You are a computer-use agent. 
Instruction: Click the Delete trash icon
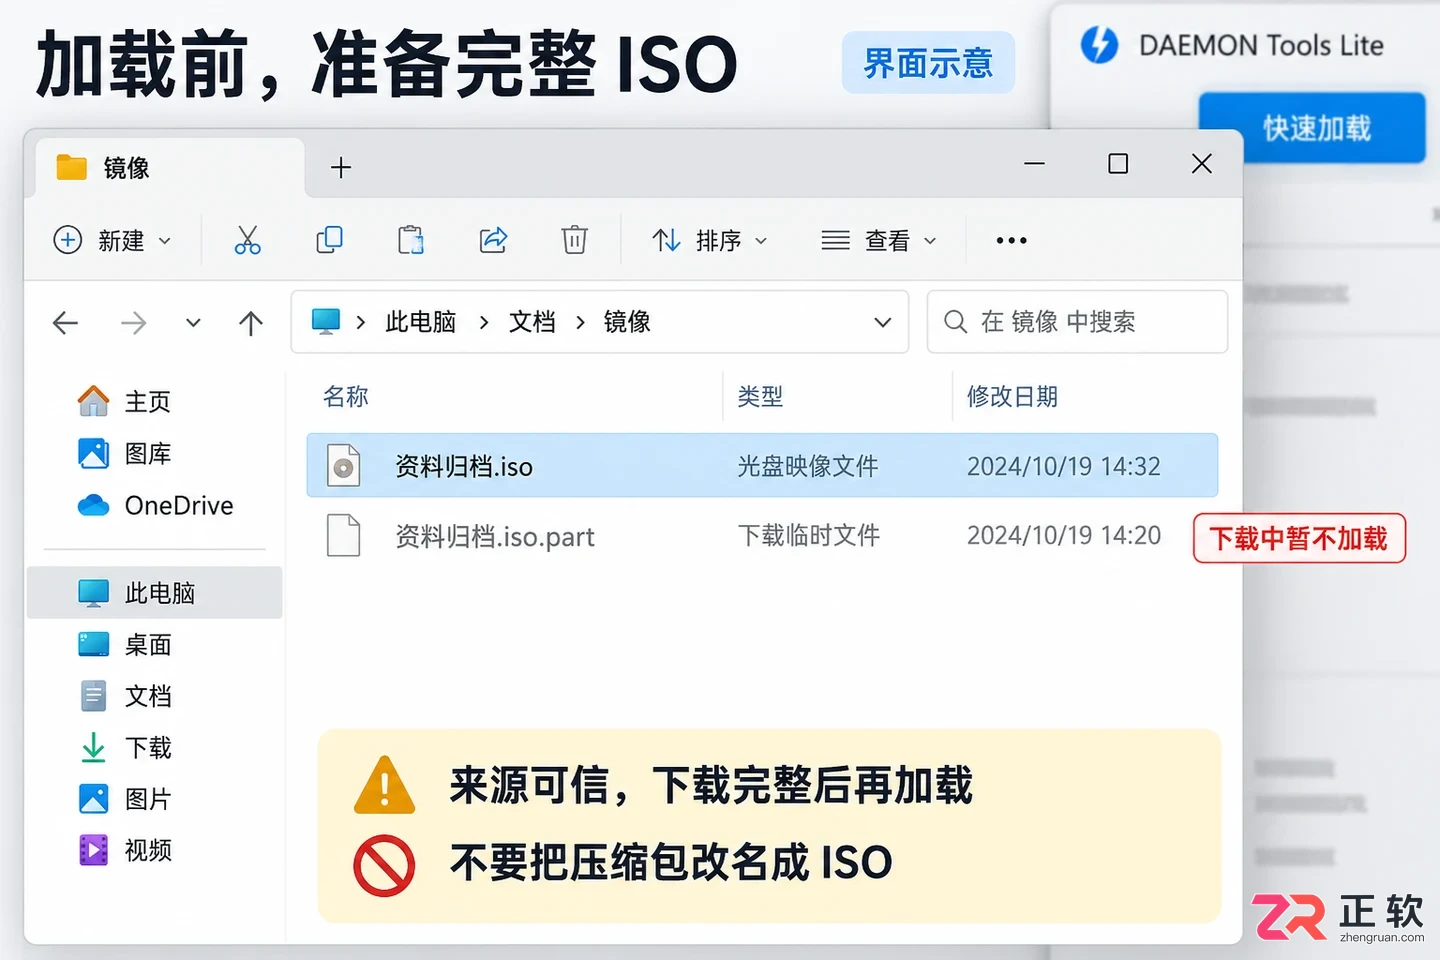coord(574,240)
